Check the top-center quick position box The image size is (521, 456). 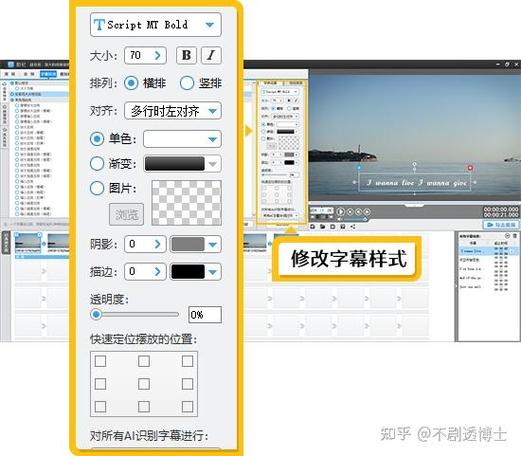point(144,361)
